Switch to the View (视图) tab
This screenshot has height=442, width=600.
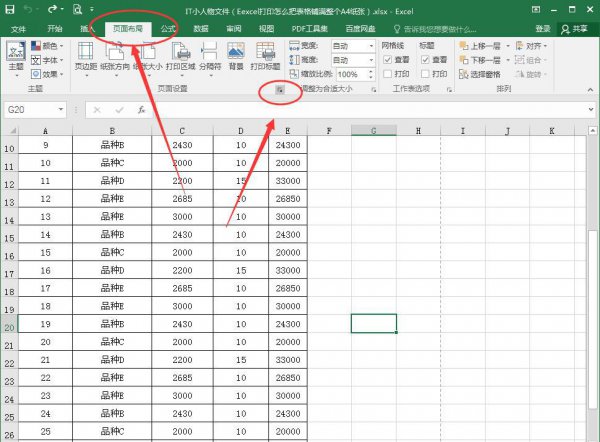coord(266,29)
